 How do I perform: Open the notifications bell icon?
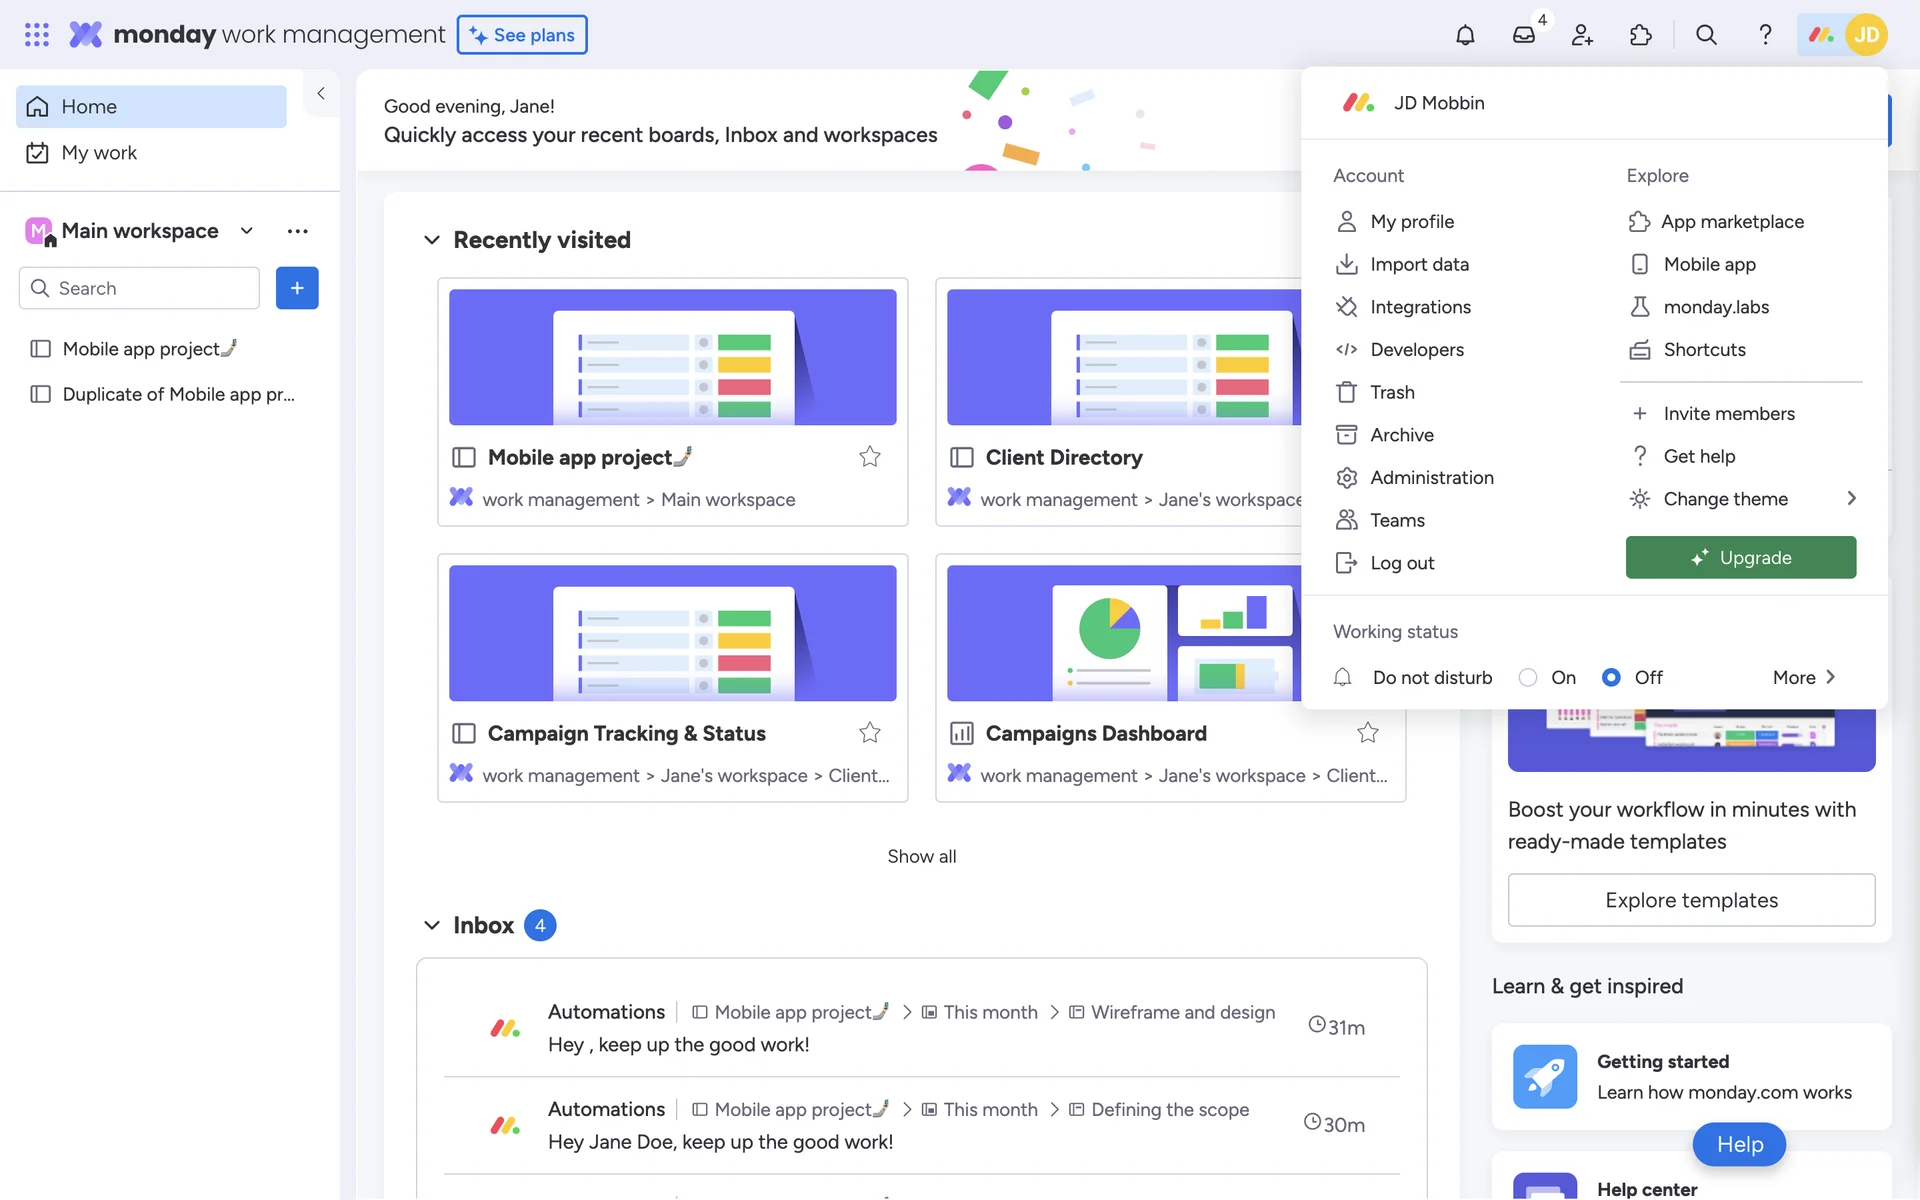(x=1464, y=35)
